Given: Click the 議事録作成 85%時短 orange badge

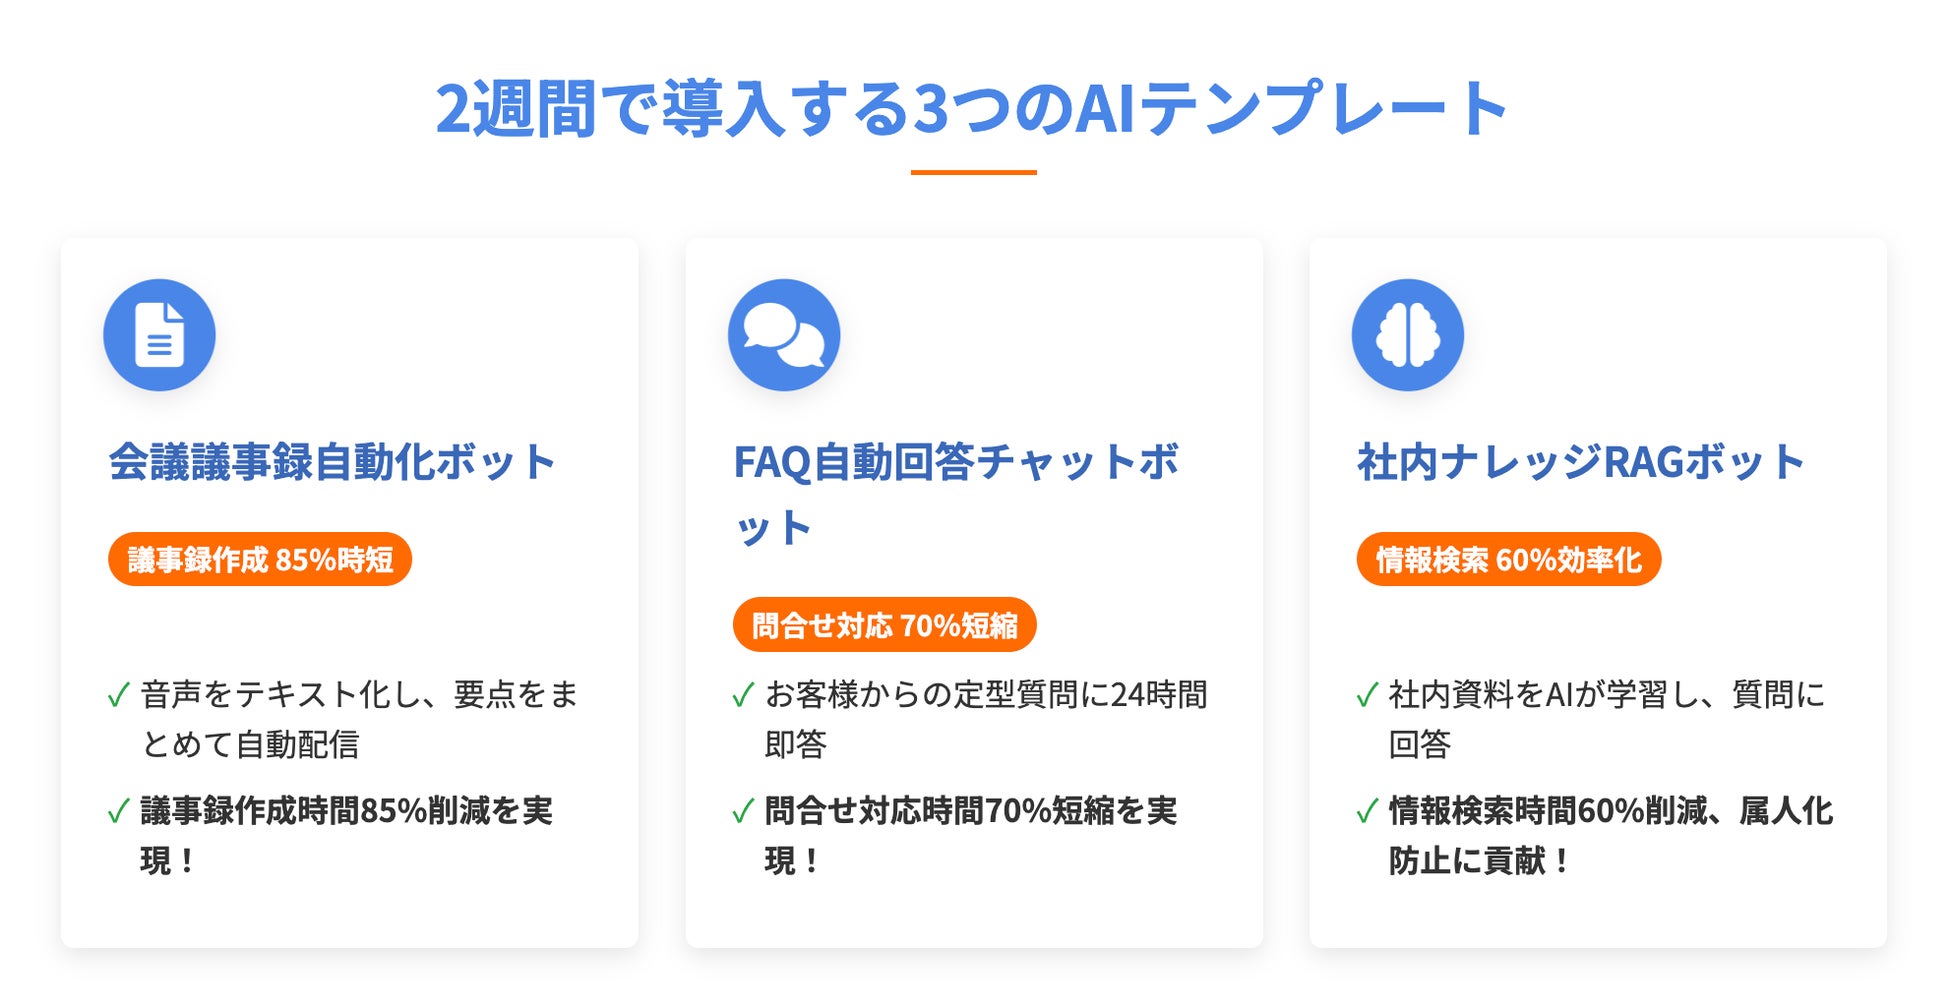Looking at the screenshot, I should 260,560.
